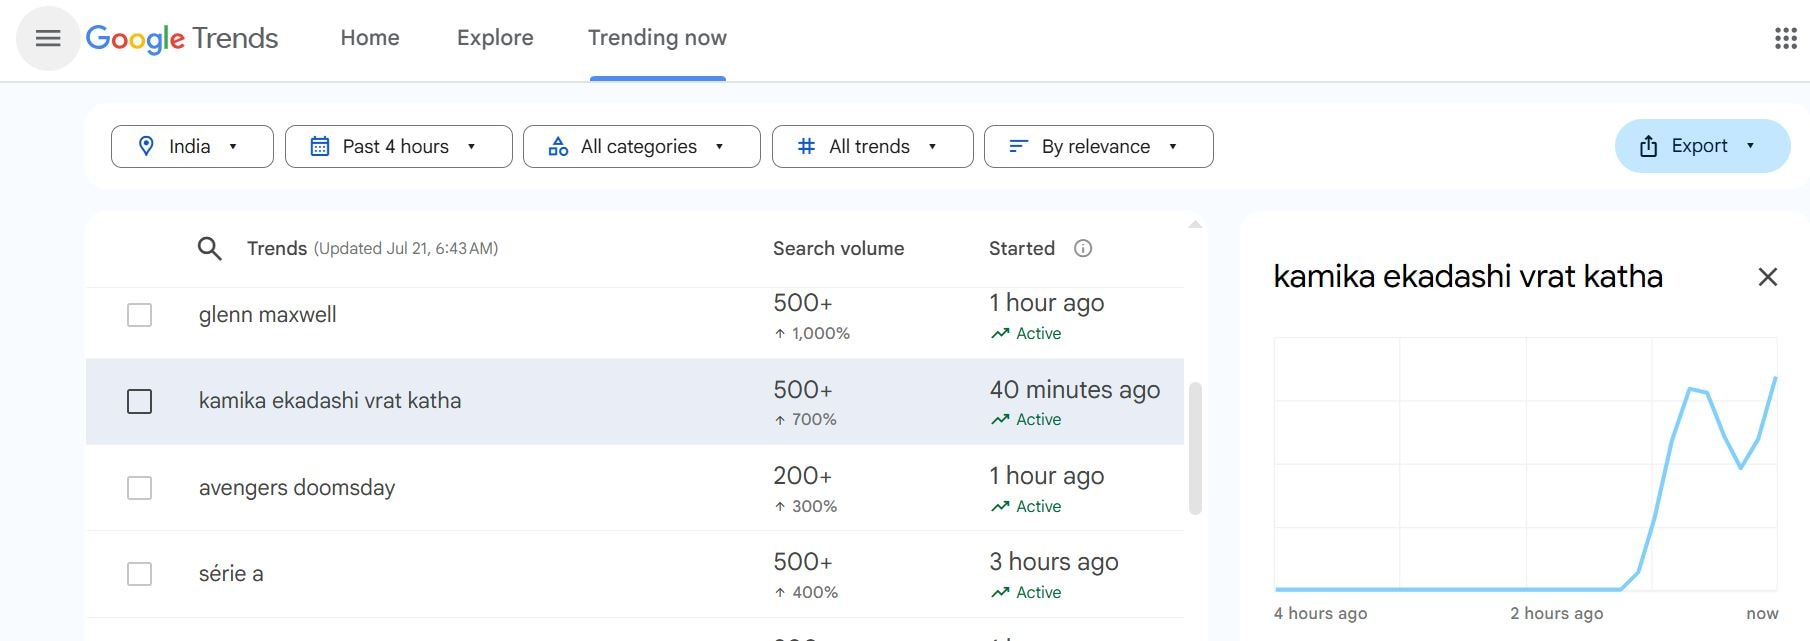Image resolution: width=1810 pixels, height=641 pixels.
Task: Open the glenn maxwell trend
Action: [267, 315]
